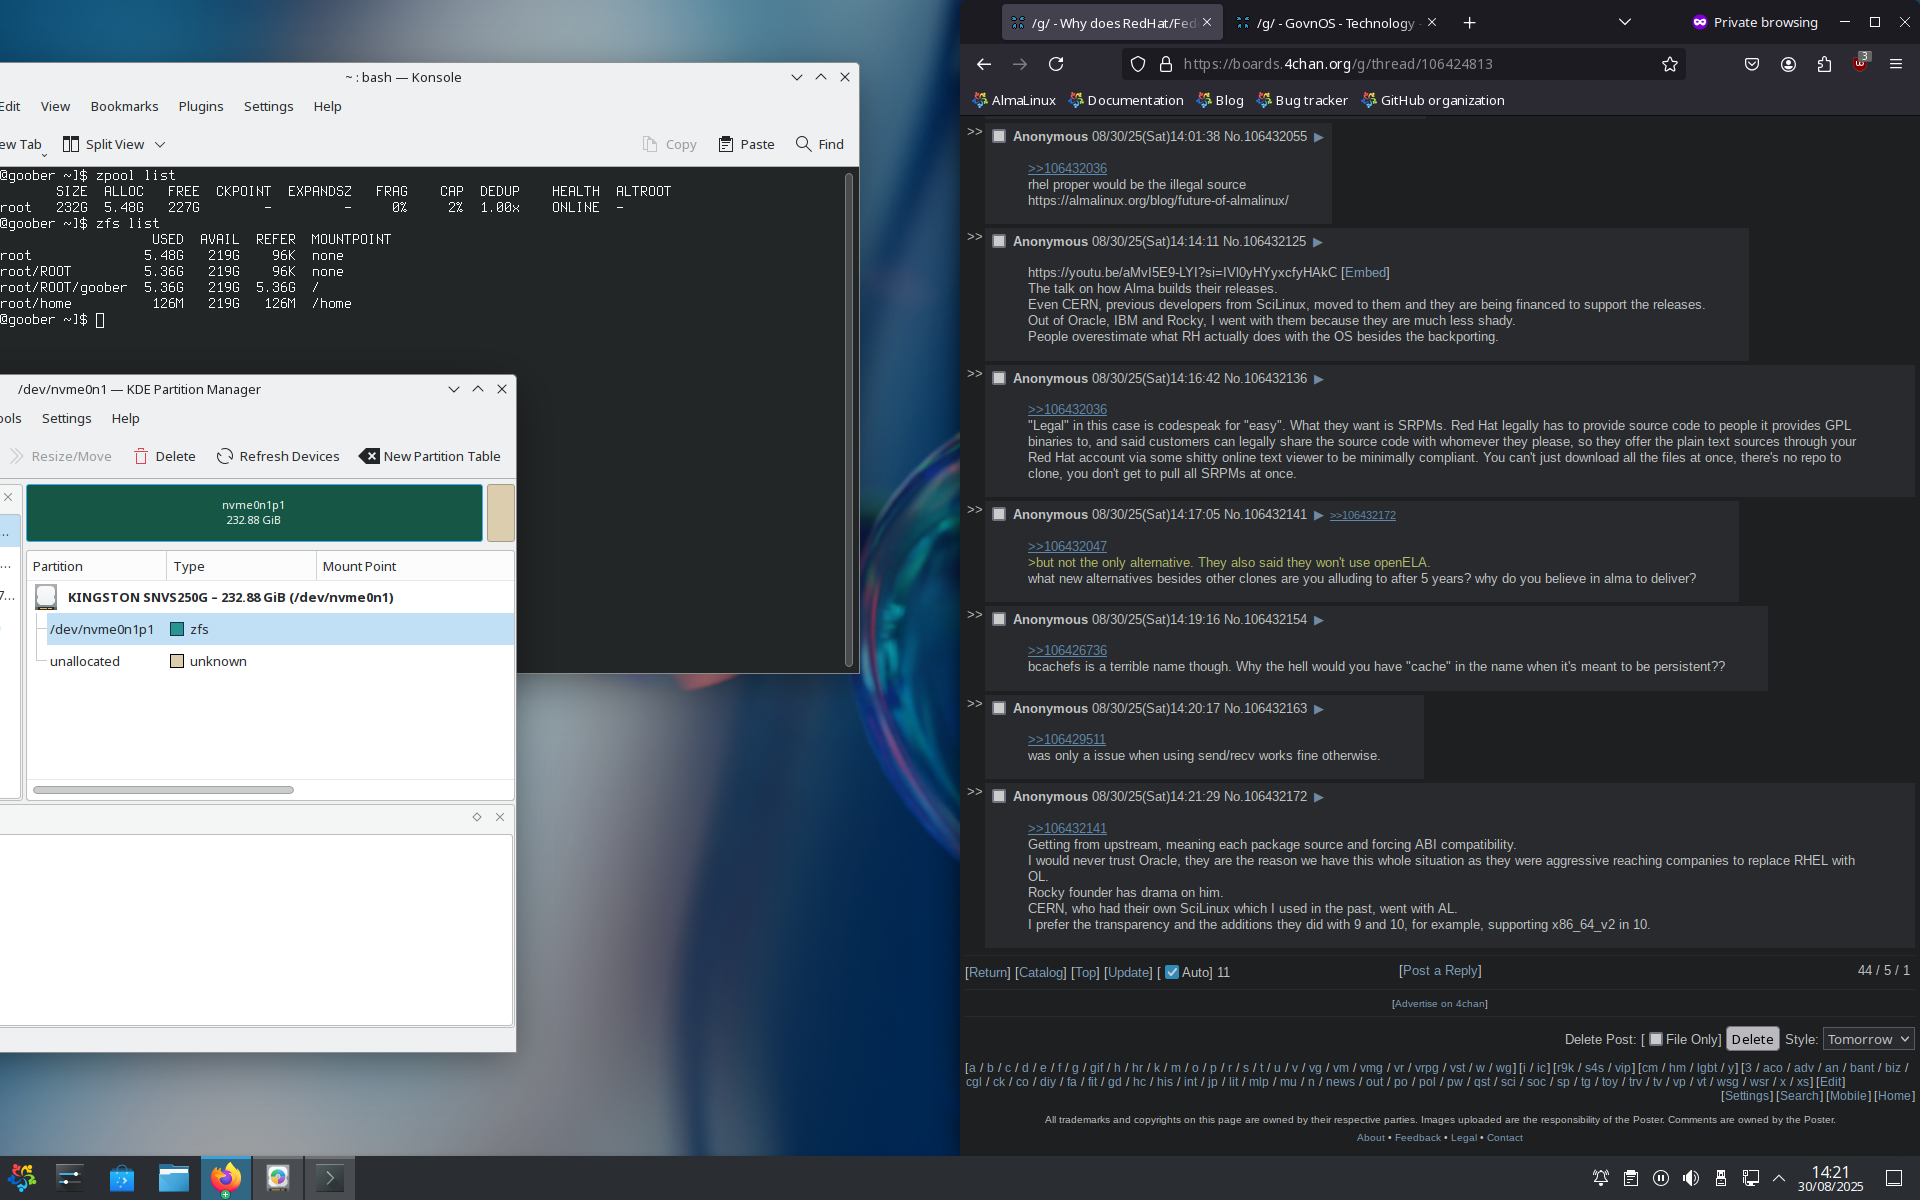Open the application launcher in taskbar
Screen dimensions: 1920x1200
22,1178
